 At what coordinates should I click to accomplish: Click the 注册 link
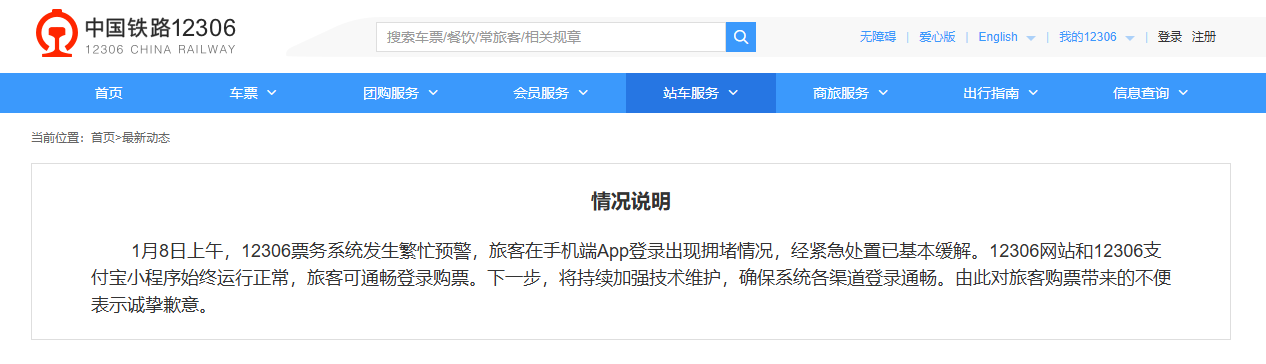tap(1204, 37)
